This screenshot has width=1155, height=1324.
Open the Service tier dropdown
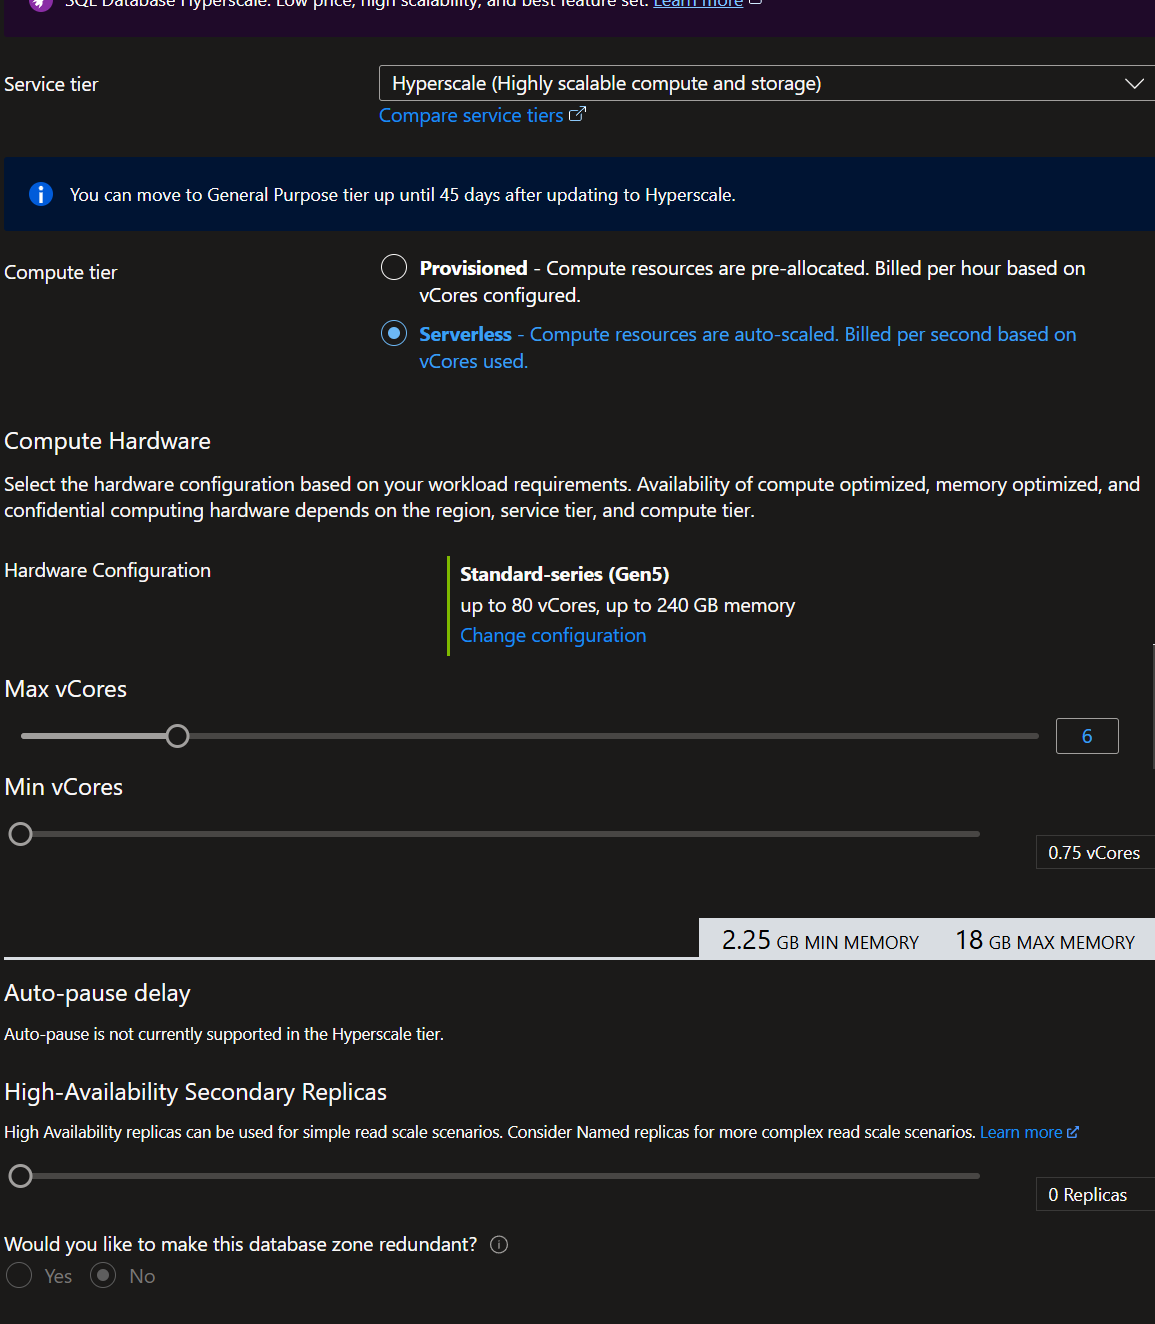tap(767, 83)
